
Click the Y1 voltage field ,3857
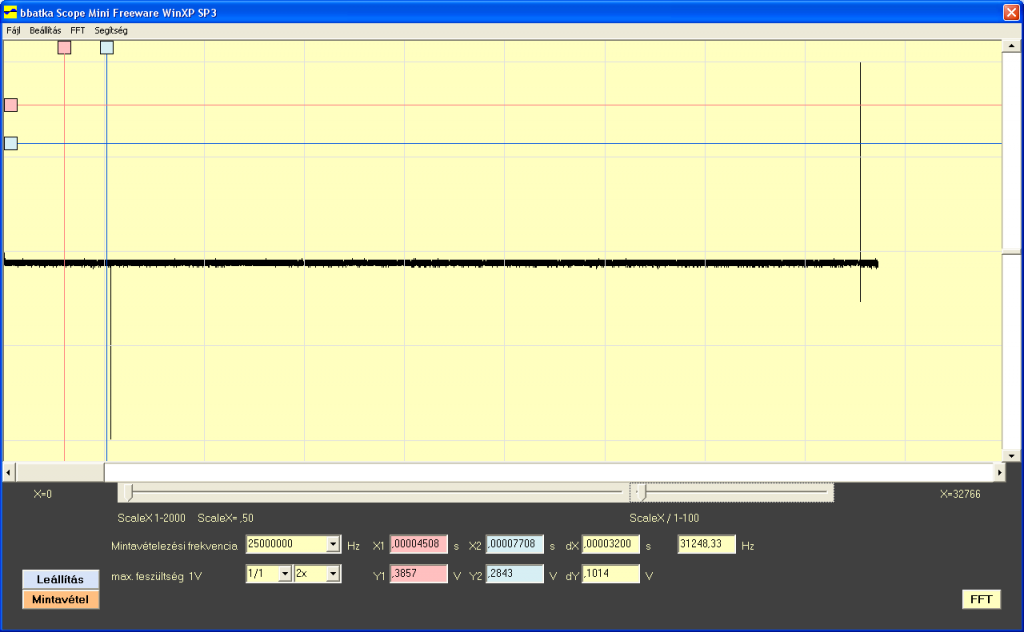[419, 574]
